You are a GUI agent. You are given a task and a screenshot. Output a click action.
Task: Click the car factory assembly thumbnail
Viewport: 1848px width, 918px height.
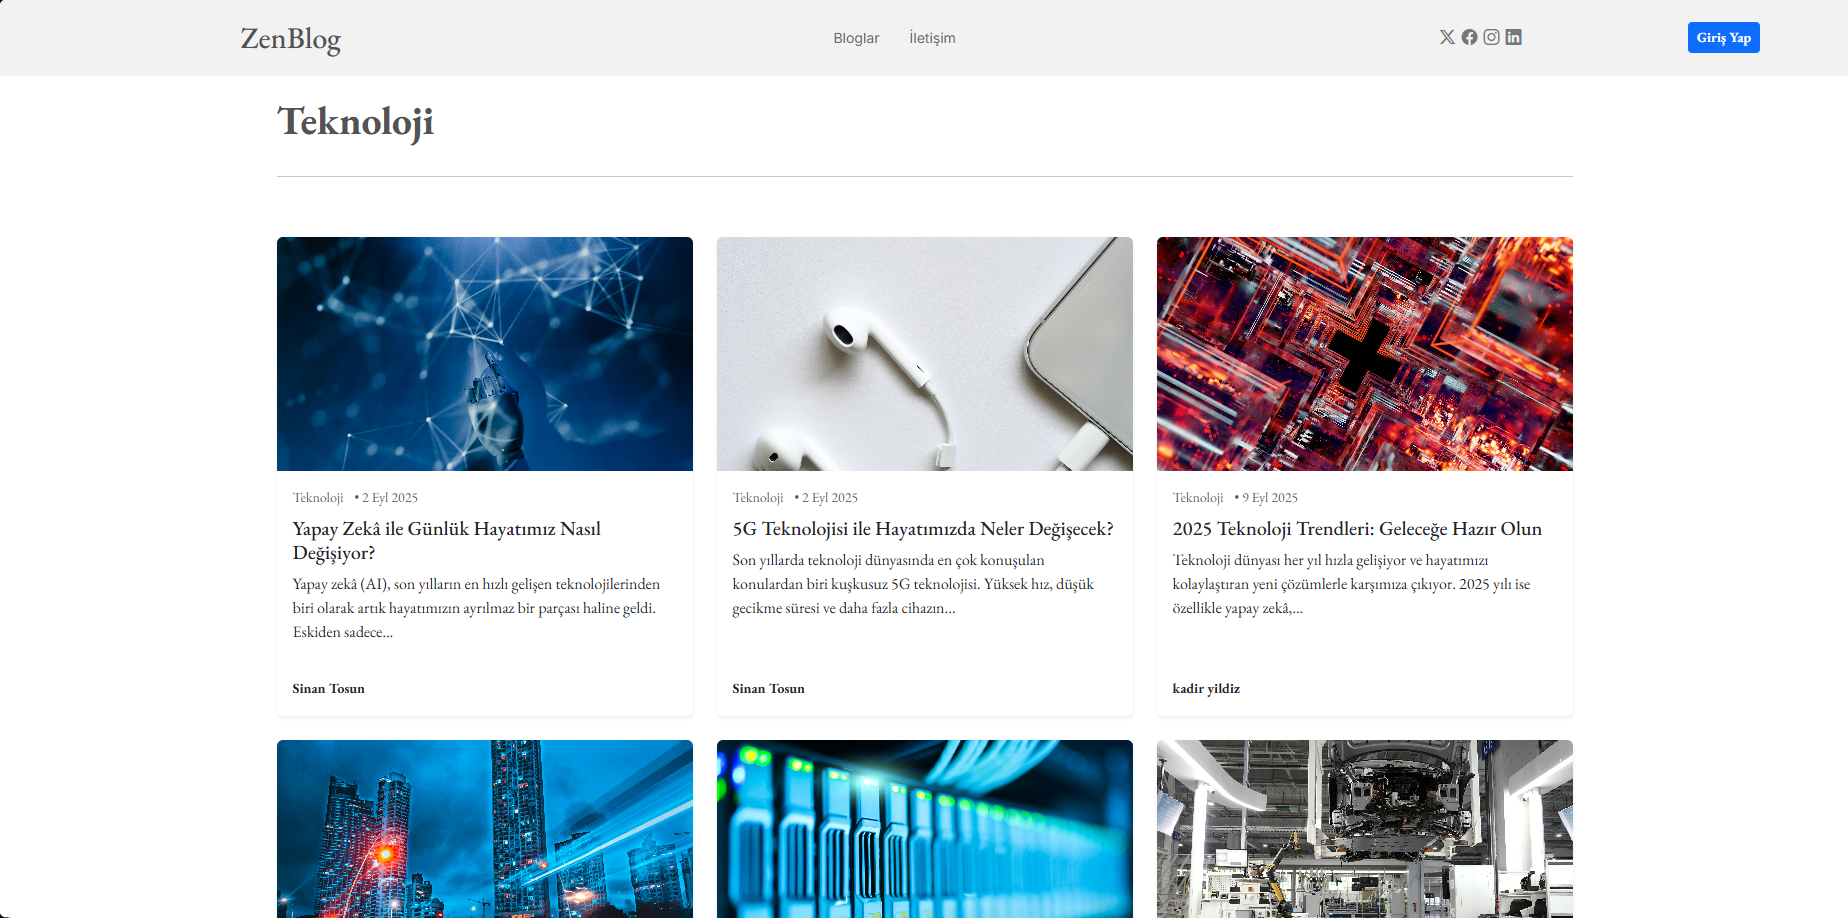[1364, 828]
